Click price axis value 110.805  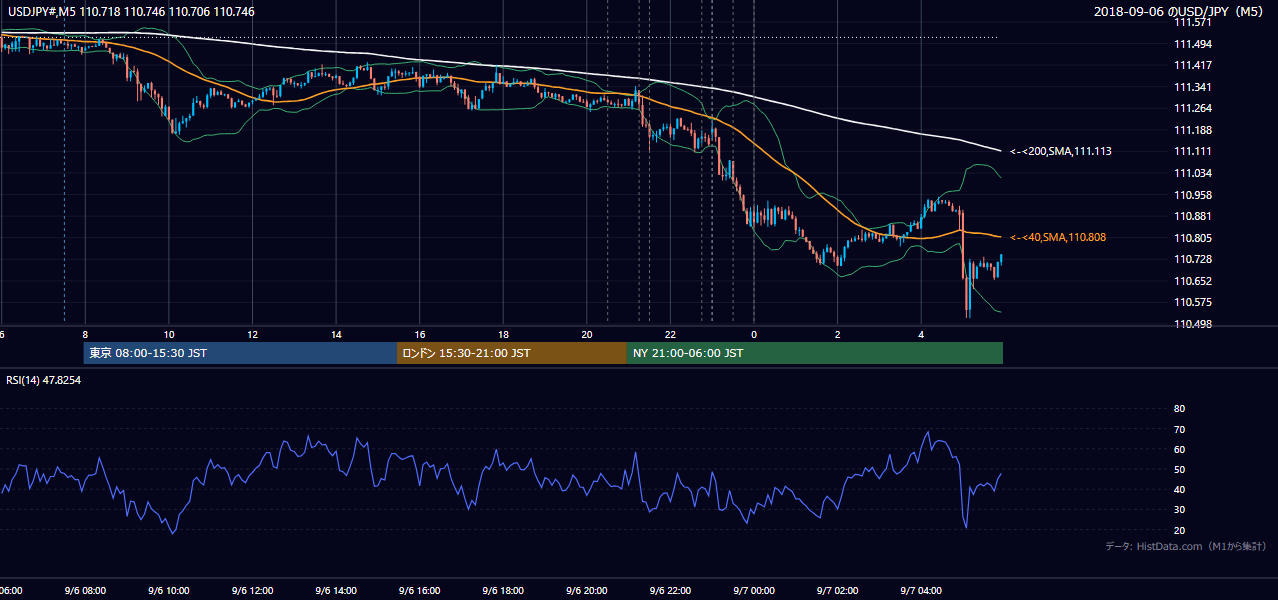pos(1191,238)
